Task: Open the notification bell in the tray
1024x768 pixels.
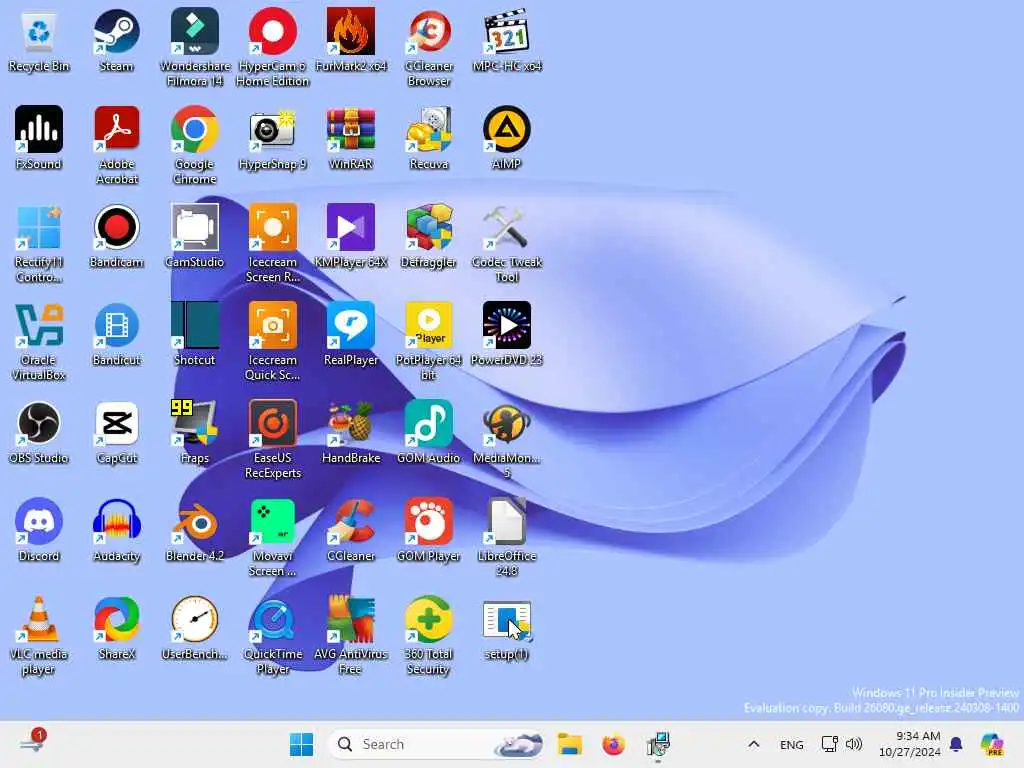Action: pos(956,744)
